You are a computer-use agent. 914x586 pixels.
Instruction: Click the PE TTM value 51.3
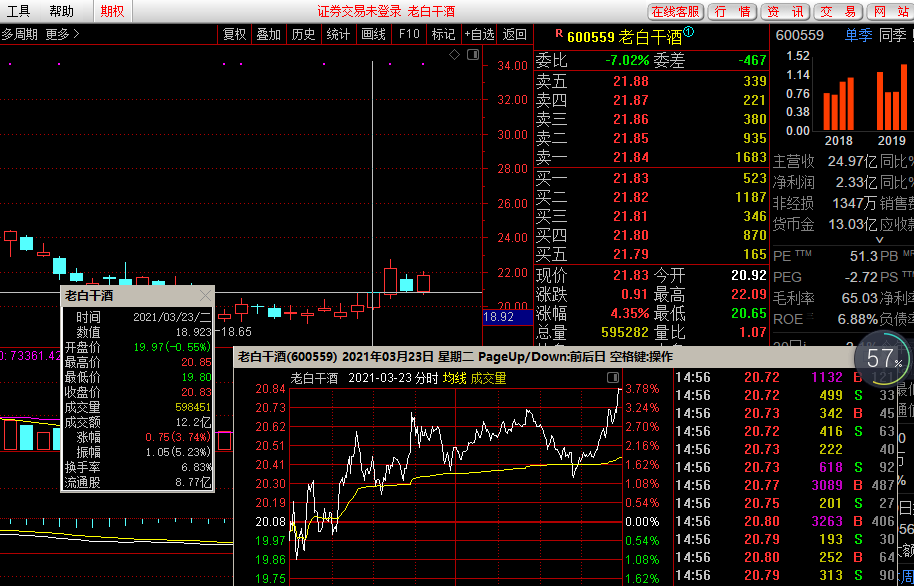(864, 257)
